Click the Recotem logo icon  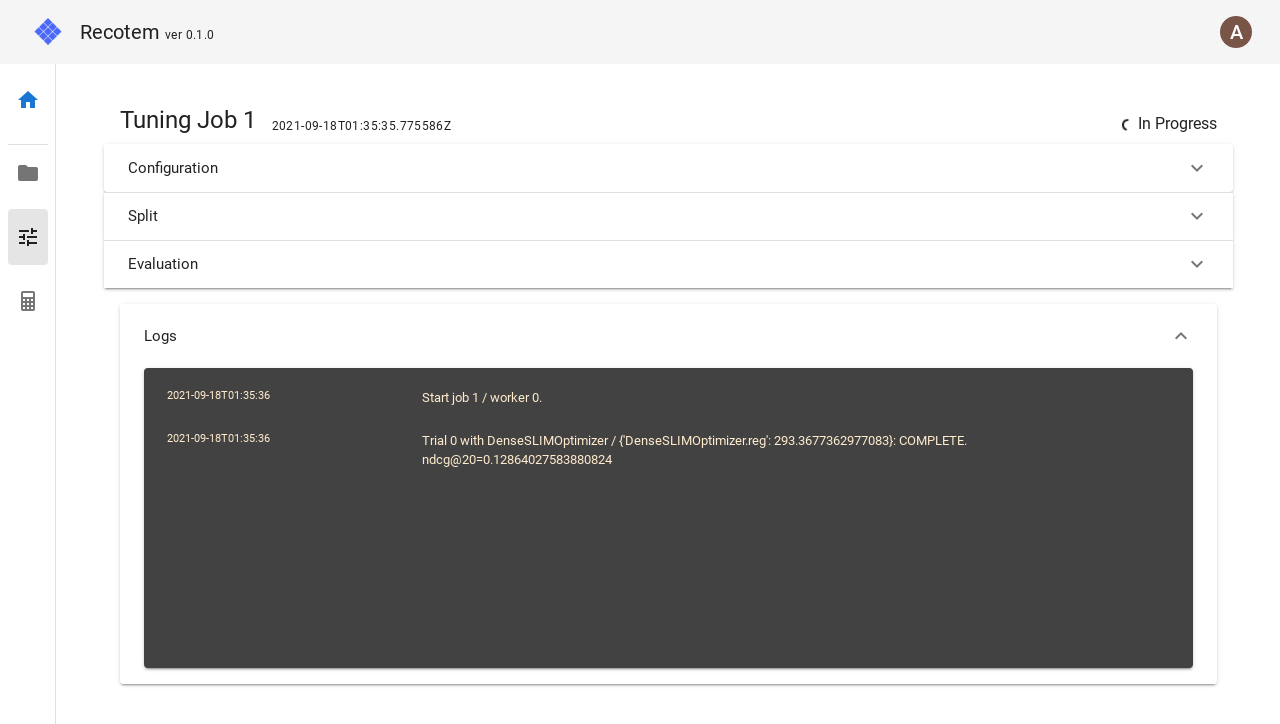pos(48,32)
